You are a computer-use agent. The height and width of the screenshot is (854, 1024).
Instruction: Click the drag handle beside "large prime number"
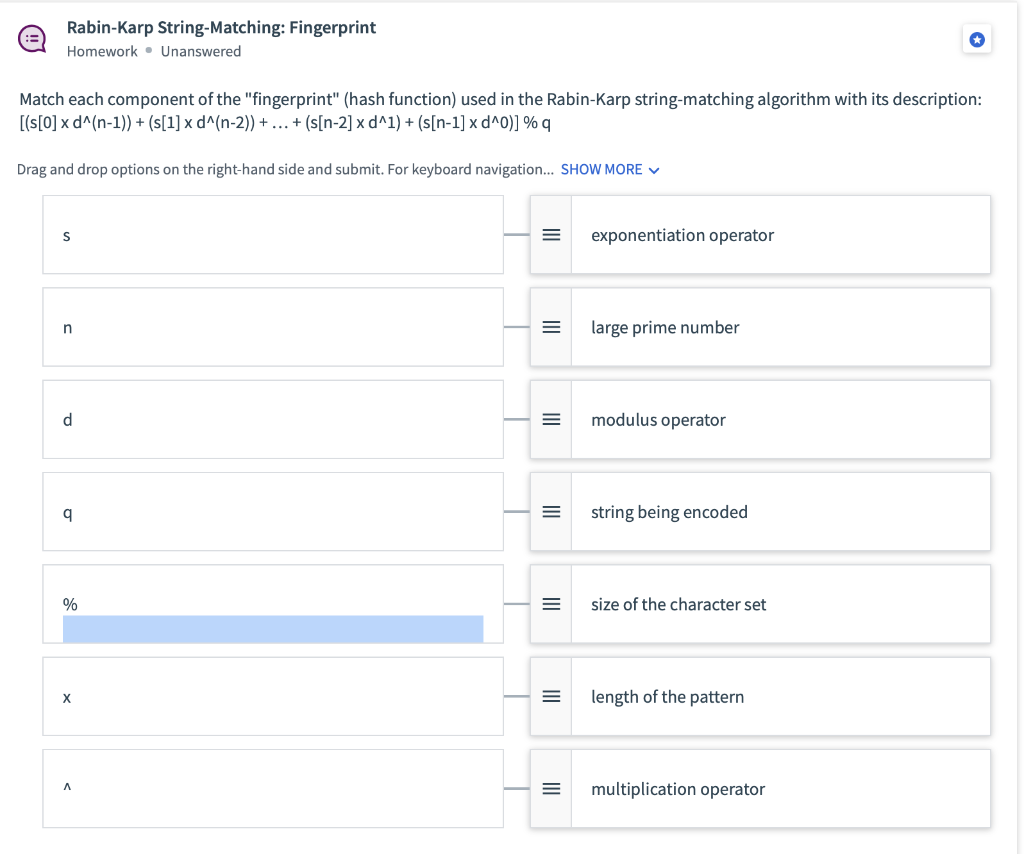pyautogui.click(x=550, y=327)
